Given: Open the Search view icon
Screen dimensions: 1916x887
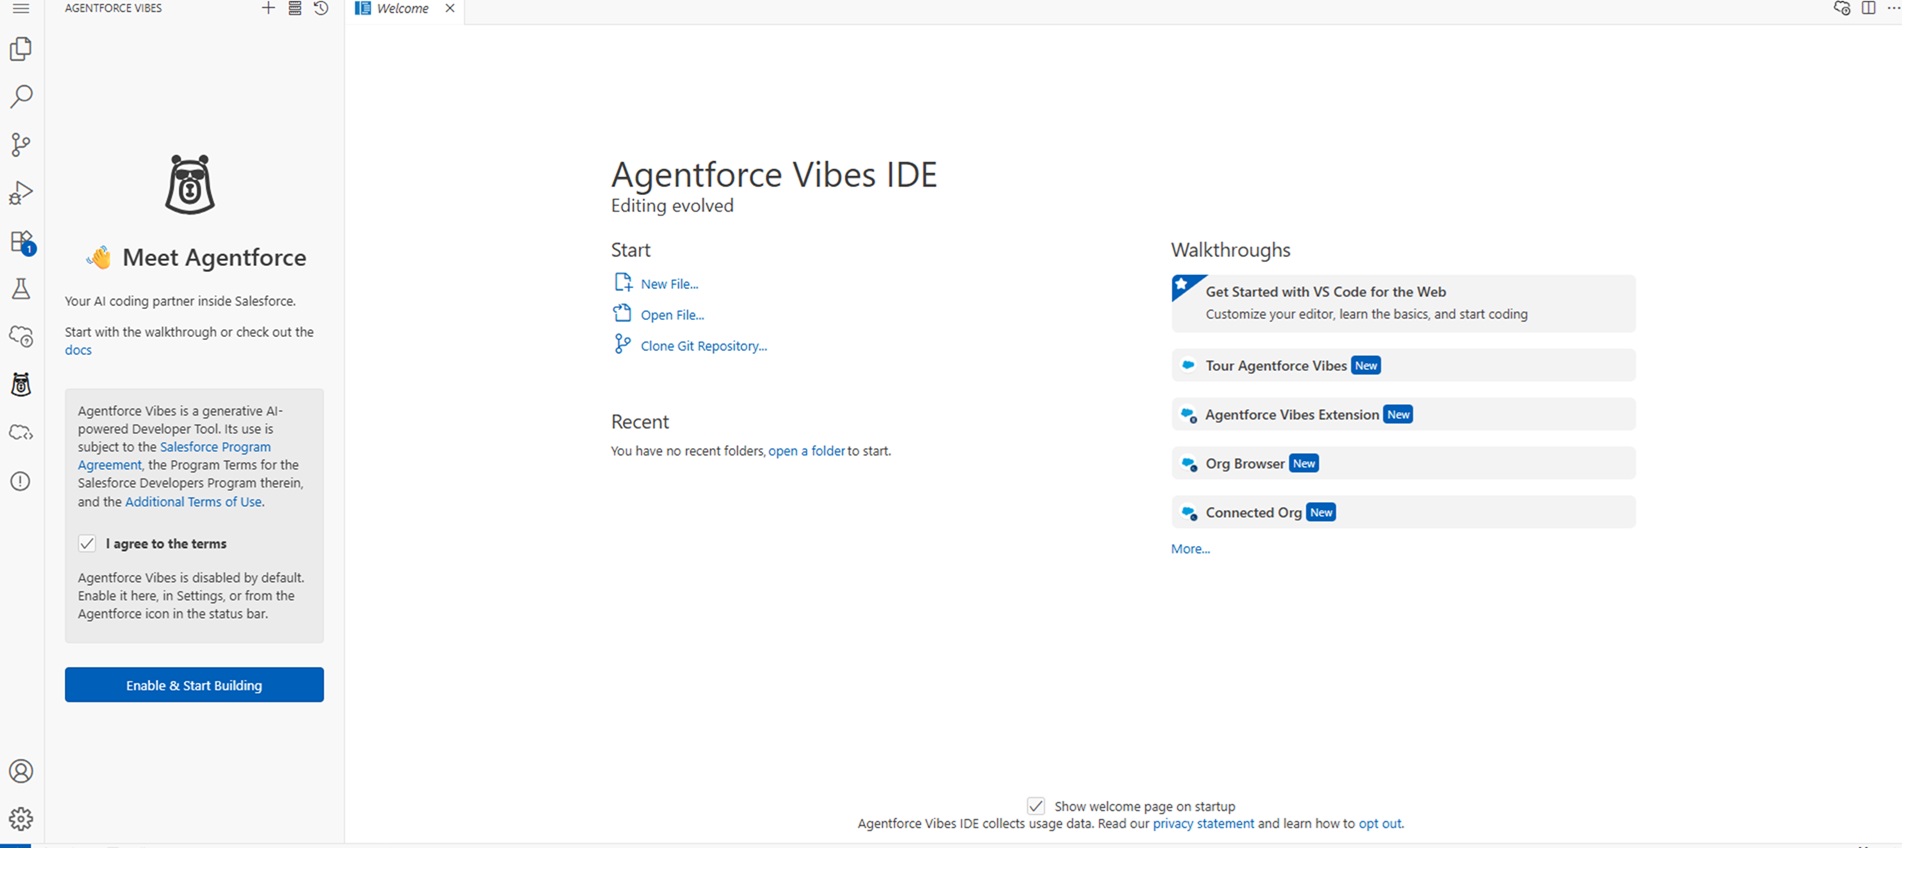Looking at the screenshot, I should tap(21, 96).
